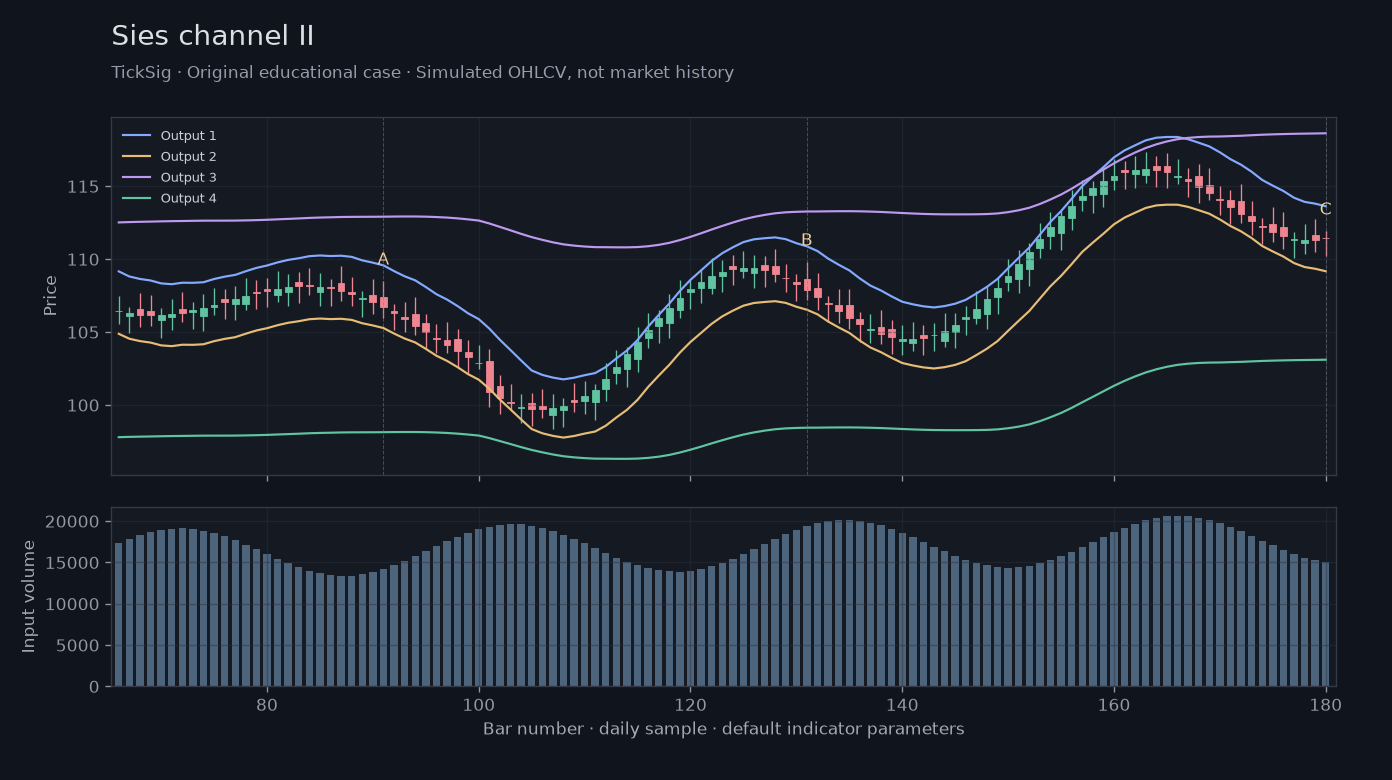Click bar number tick 180
Screen dimensions: 1392x780
click(x=1326, y=704)
